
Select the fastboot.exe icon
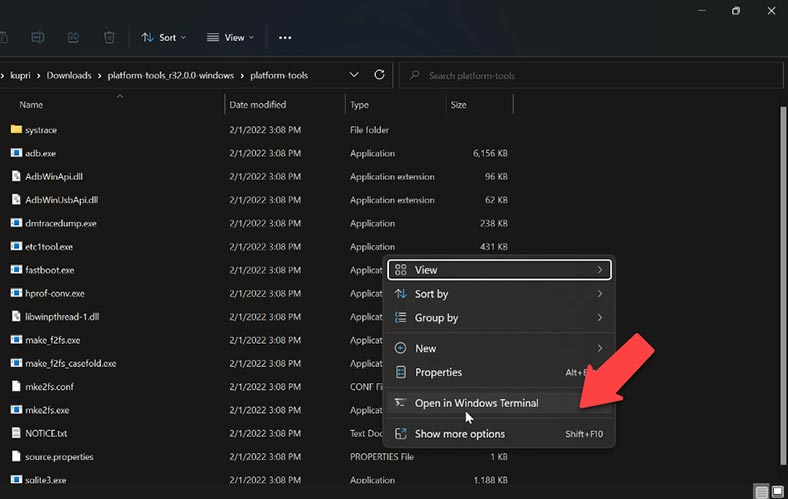[x=16, y=269]
